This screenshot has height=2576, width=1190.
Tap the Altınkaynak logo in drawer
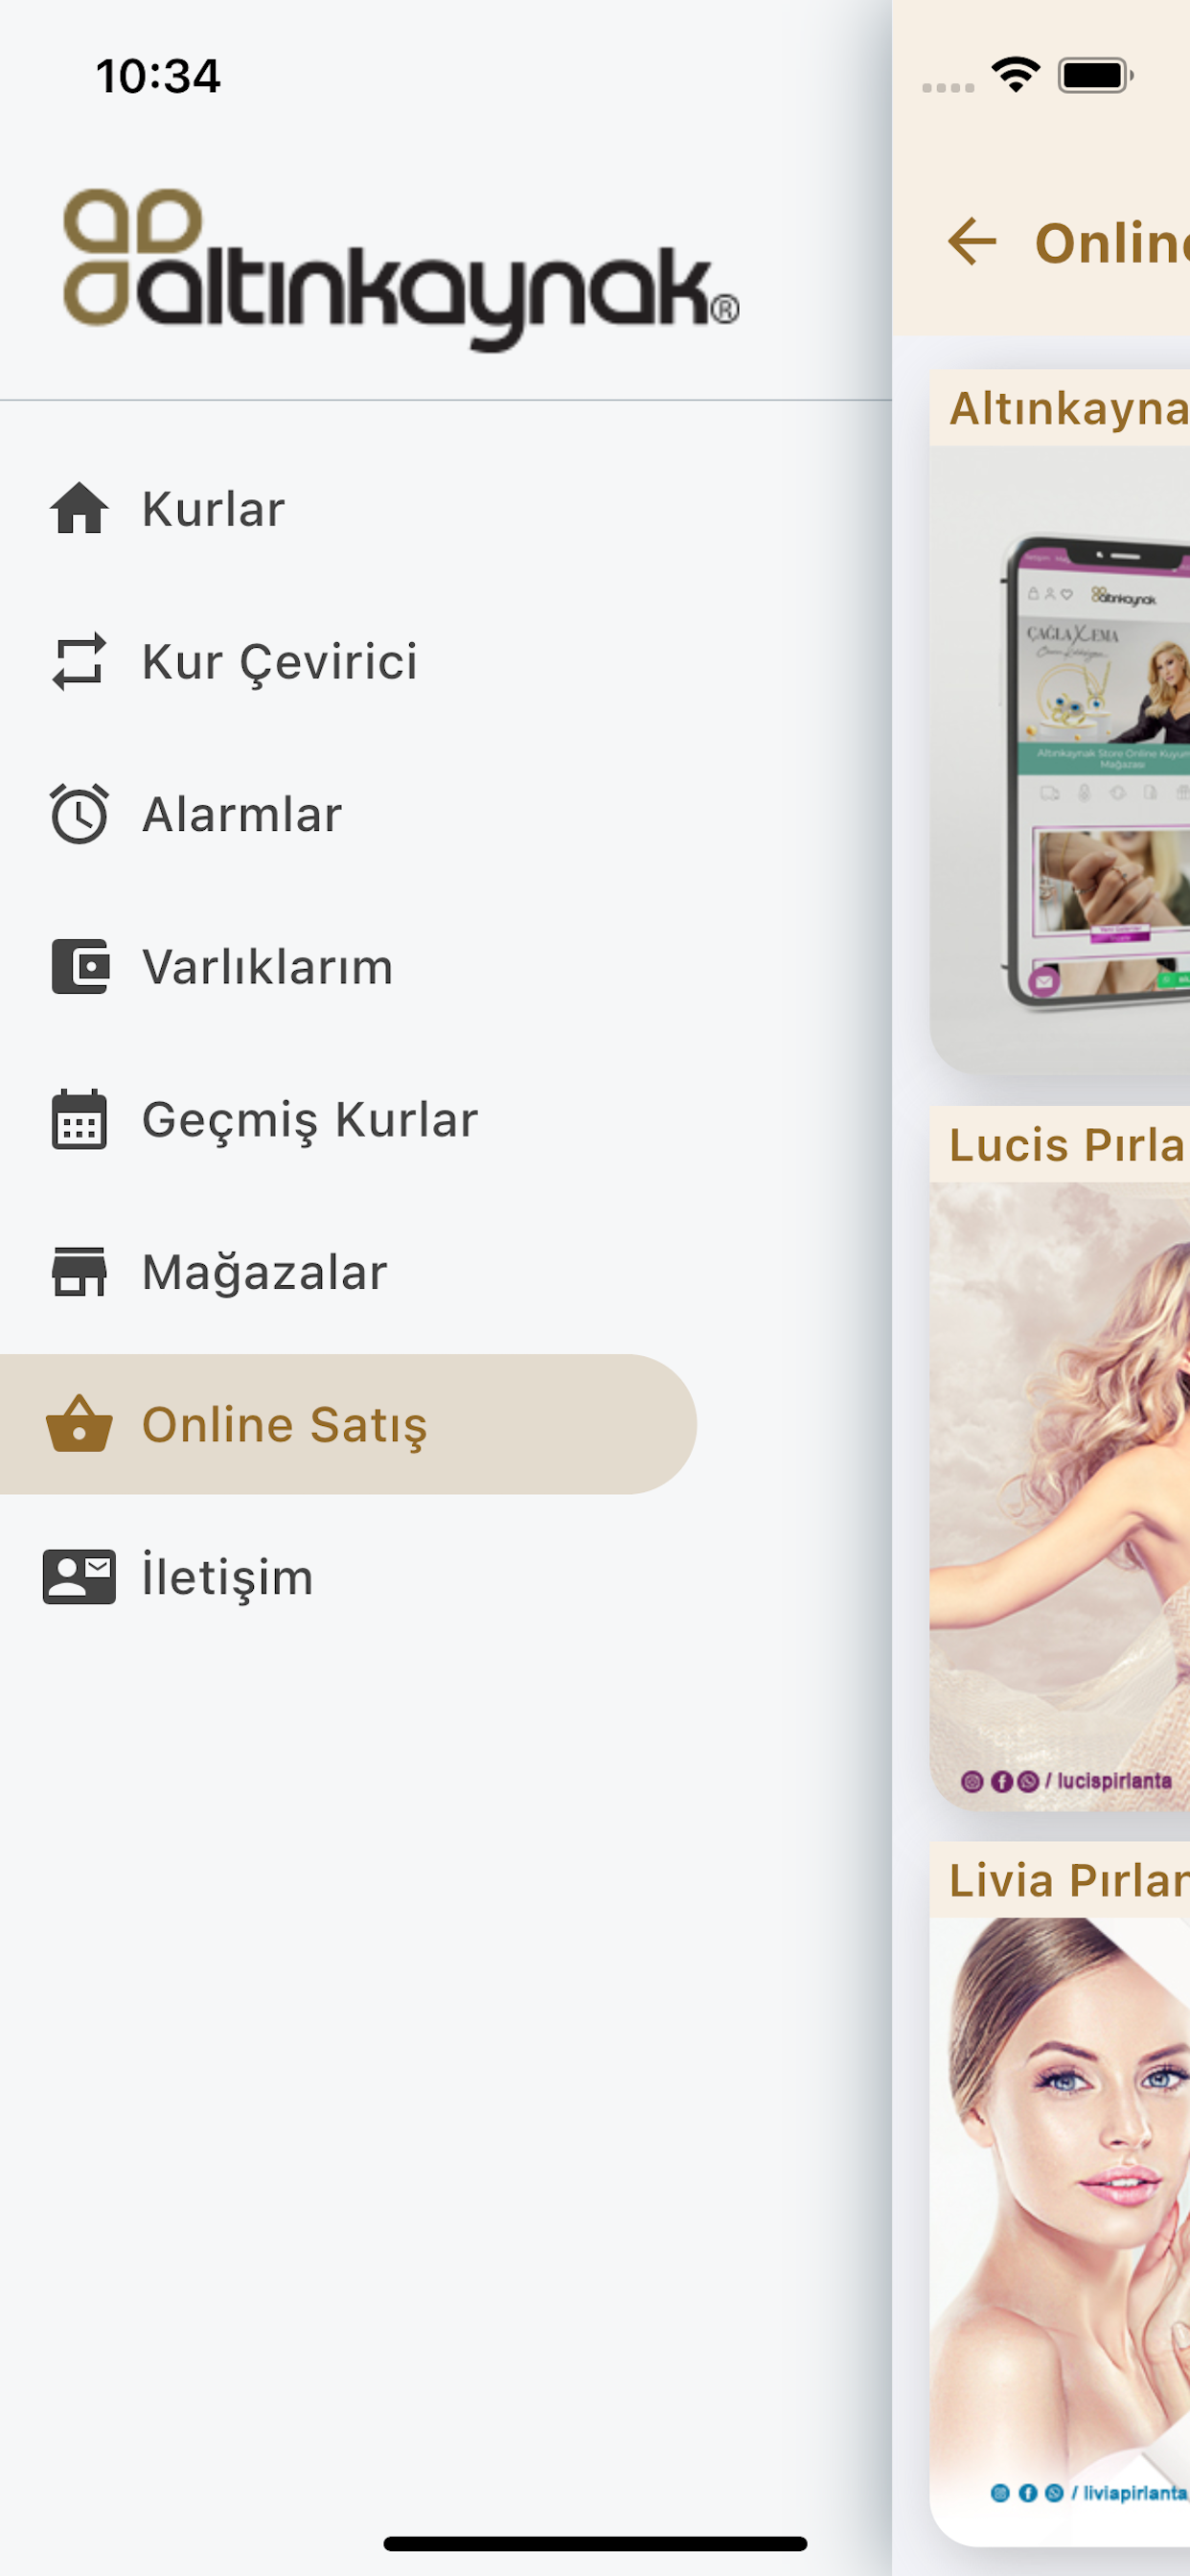pos(401,270)
